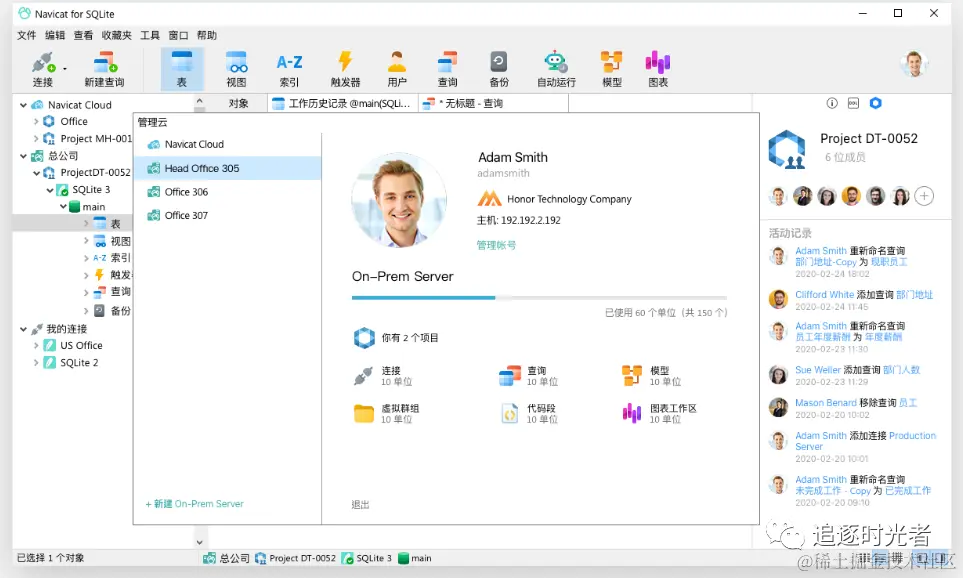This screenshot has height=578, width=963.
Task: Switch to the 工作历史记录 tab
Action: [343, 103]
